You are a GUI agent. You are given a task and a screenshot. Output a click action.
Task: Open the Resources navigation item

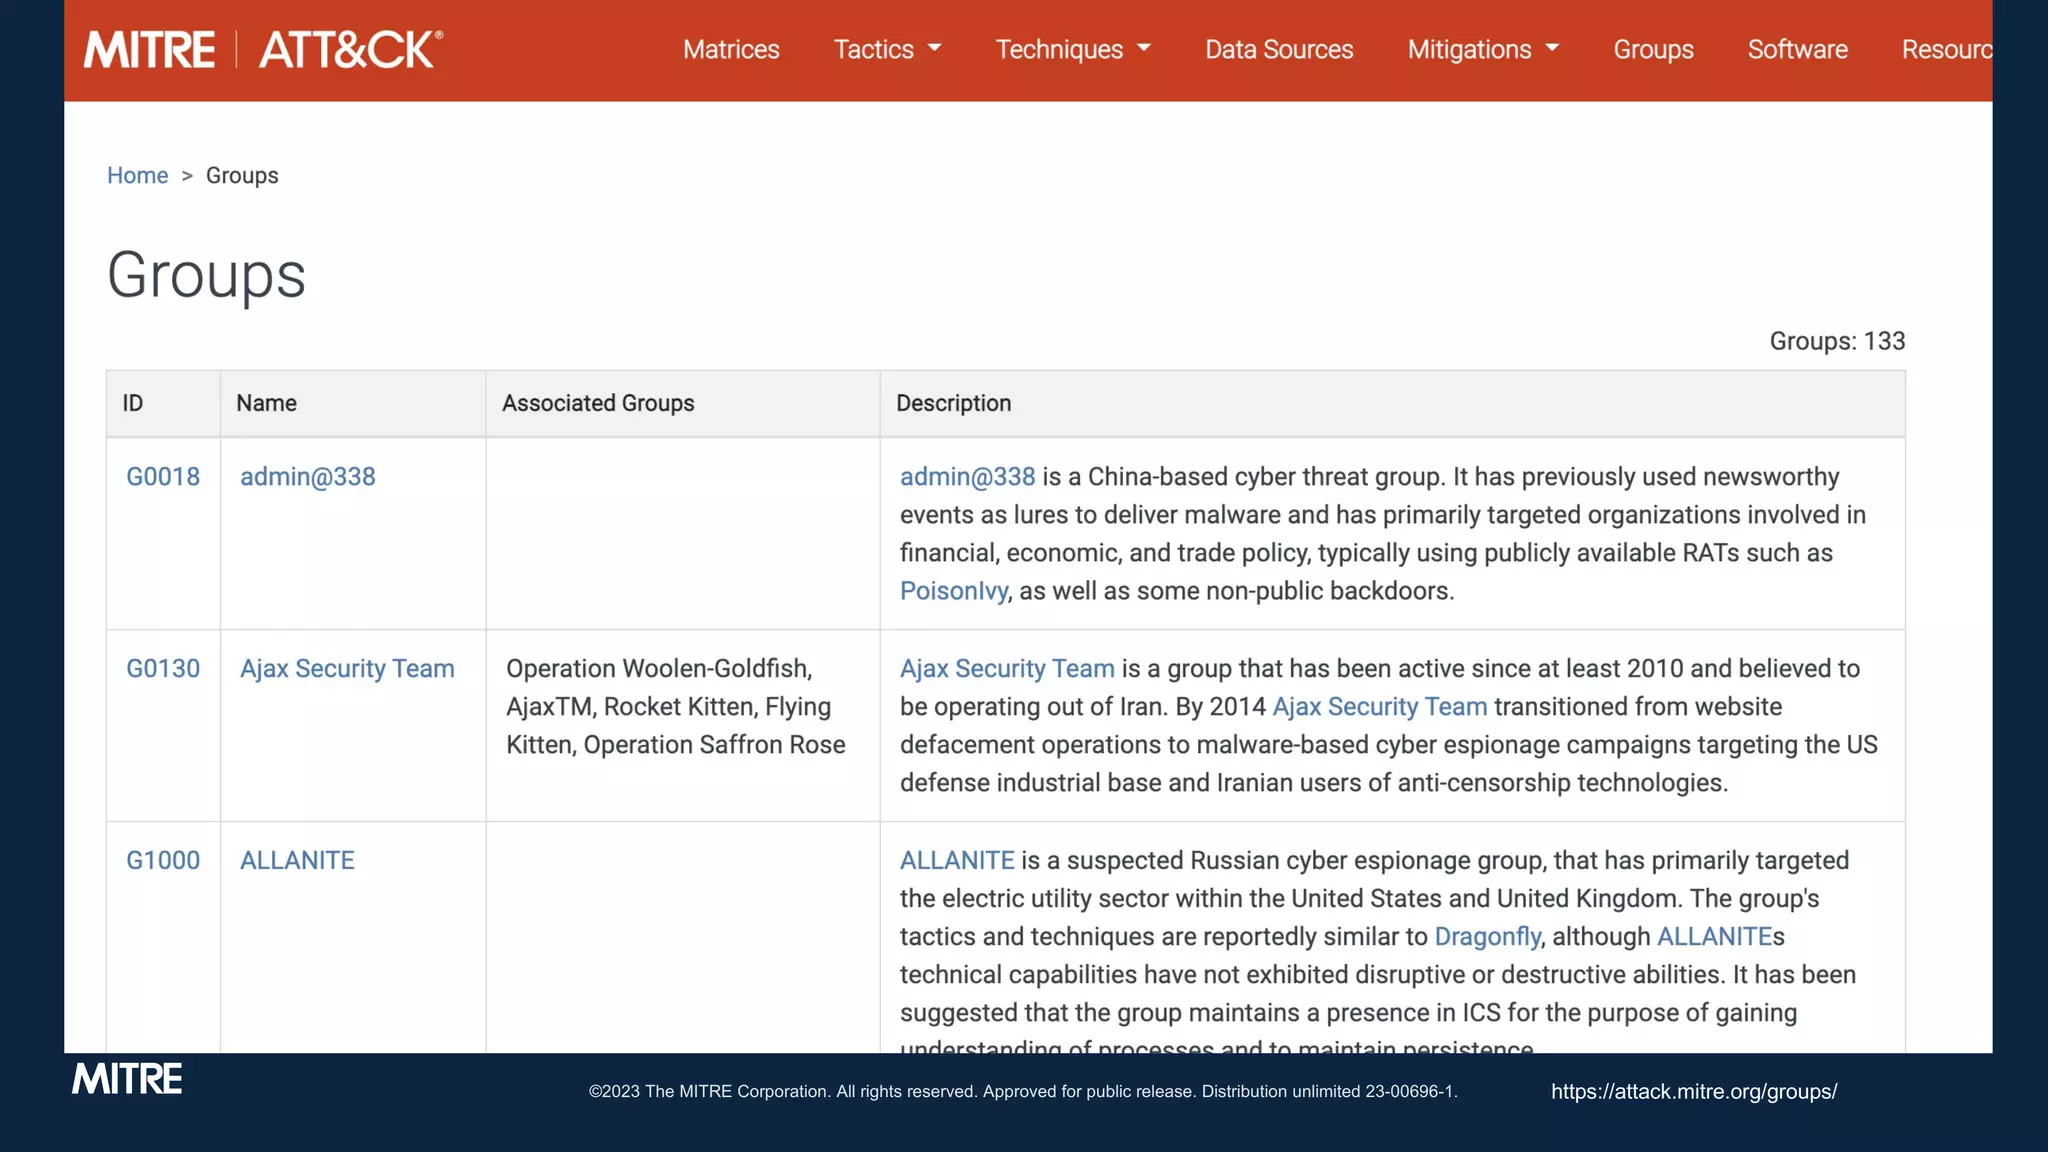(1946, 49)
